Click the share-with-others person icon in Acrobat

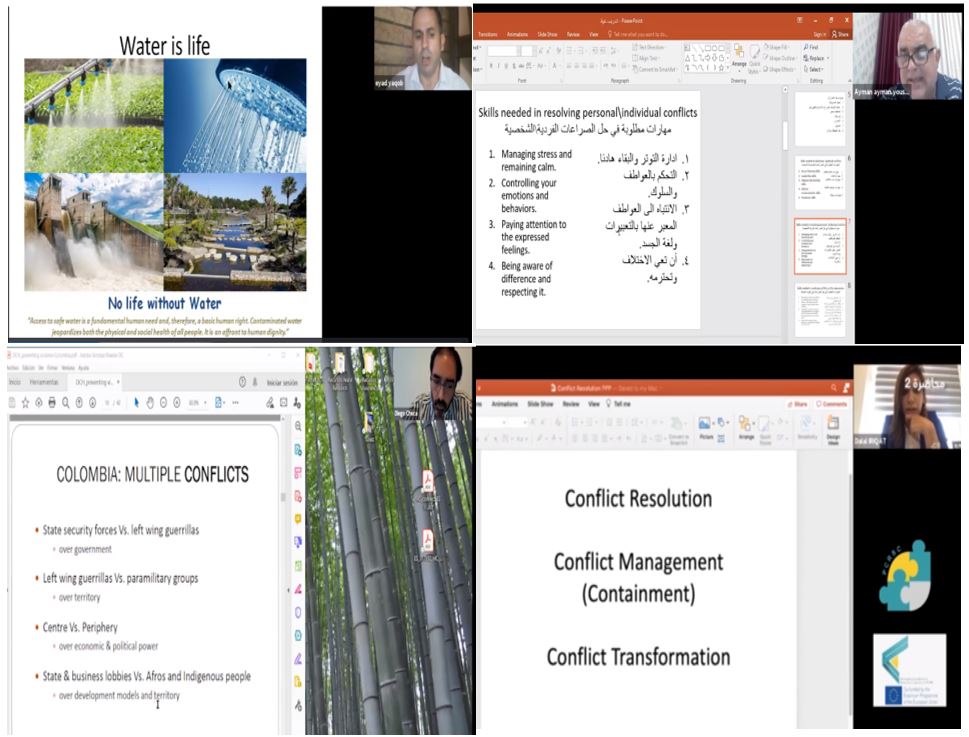click(x=297, y=403)
